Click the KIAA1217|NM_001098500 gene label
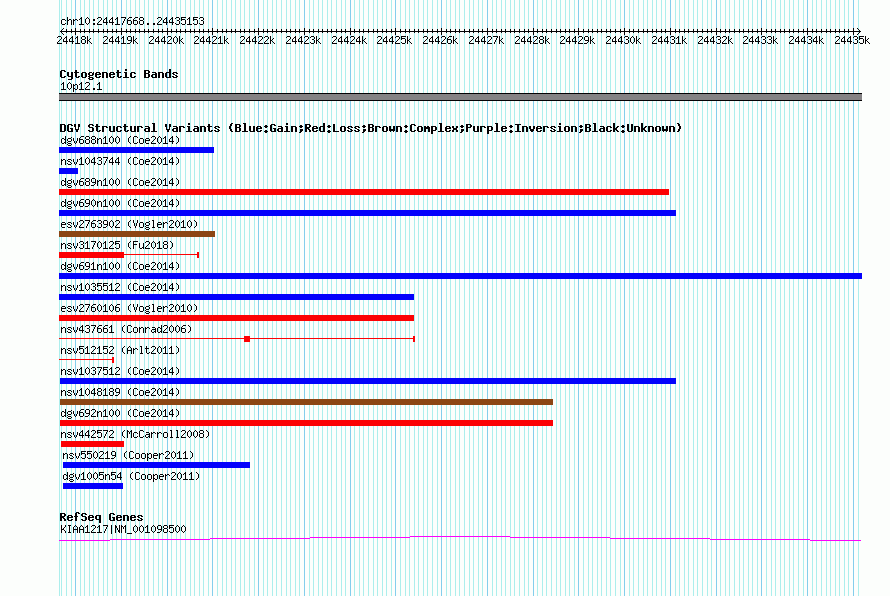 coord(123,529)
